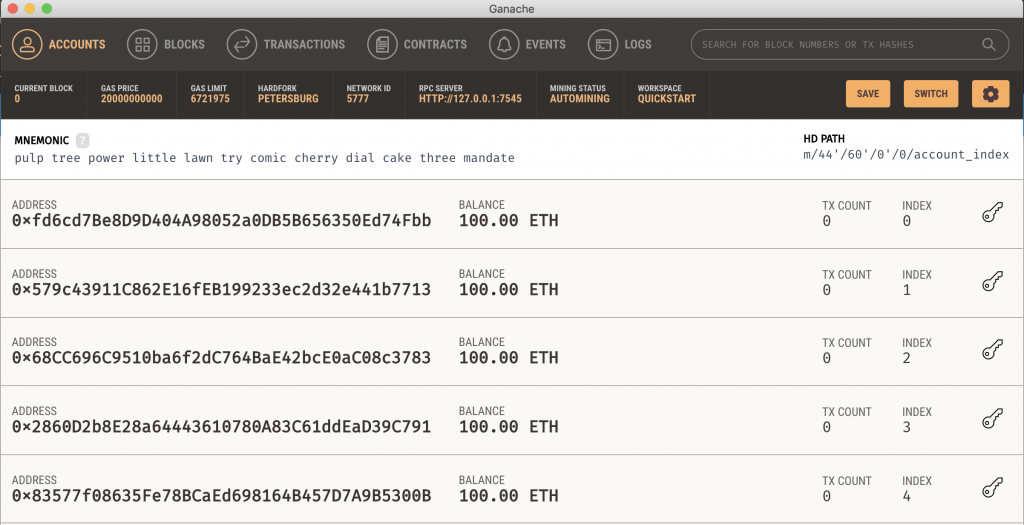
Task: Click the RPC server HTTP://127.0.0.1:7545
Action: pos(470,99)
